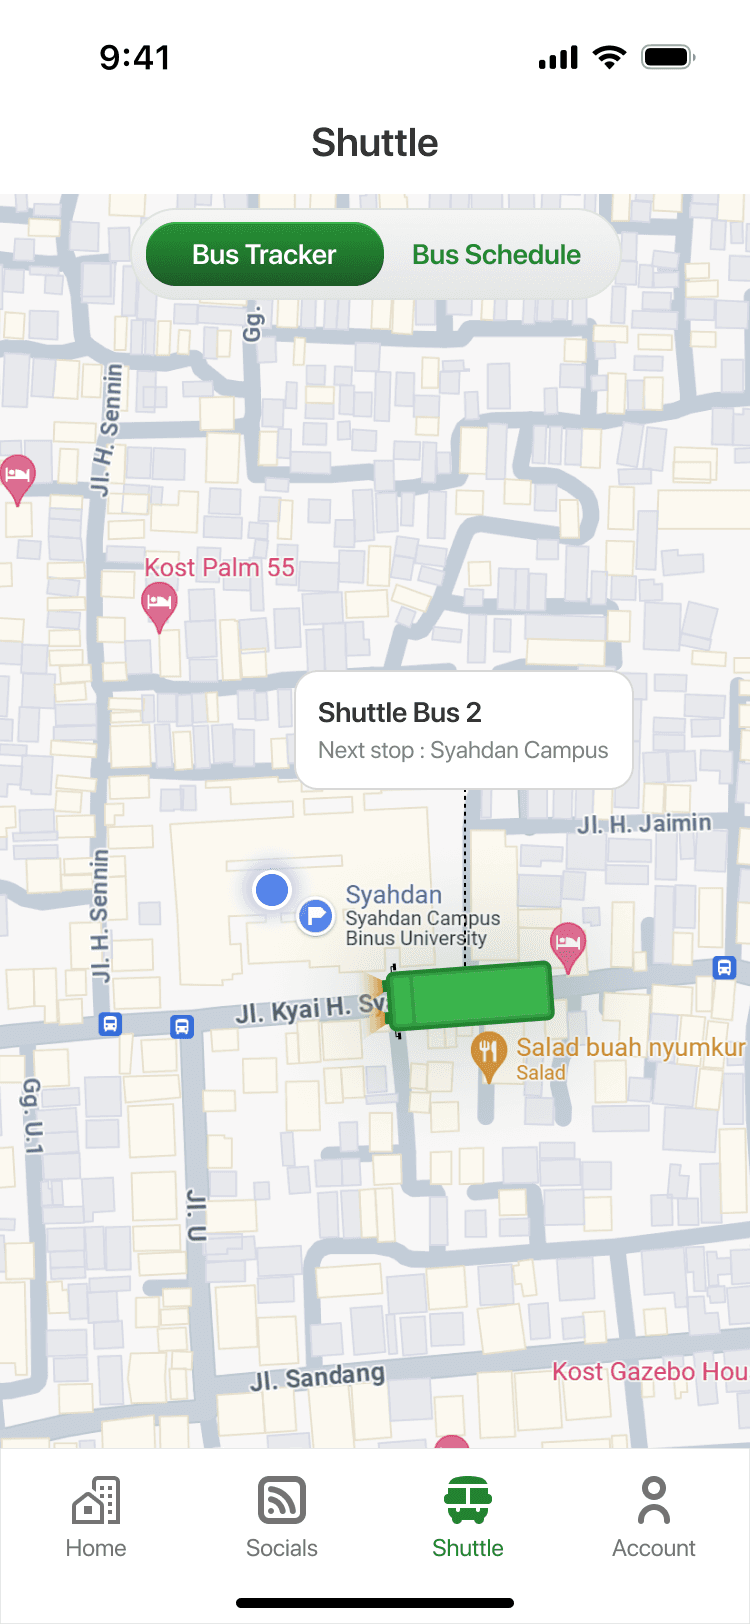
Task: Tap the Syahdan Campus Binus University label
Action: tap(423, 916)
